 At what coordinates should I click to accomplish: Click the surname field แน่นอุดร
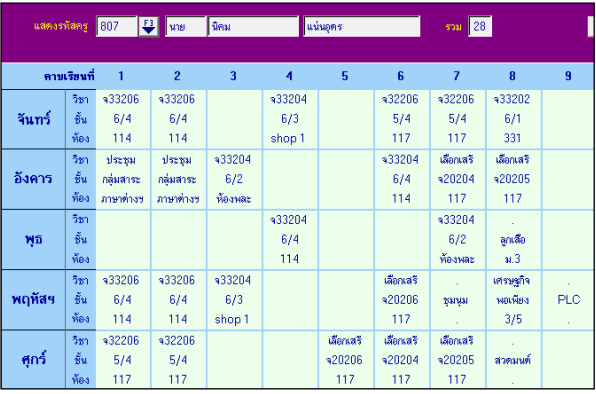pyautogui.click(x=362, y=26)
